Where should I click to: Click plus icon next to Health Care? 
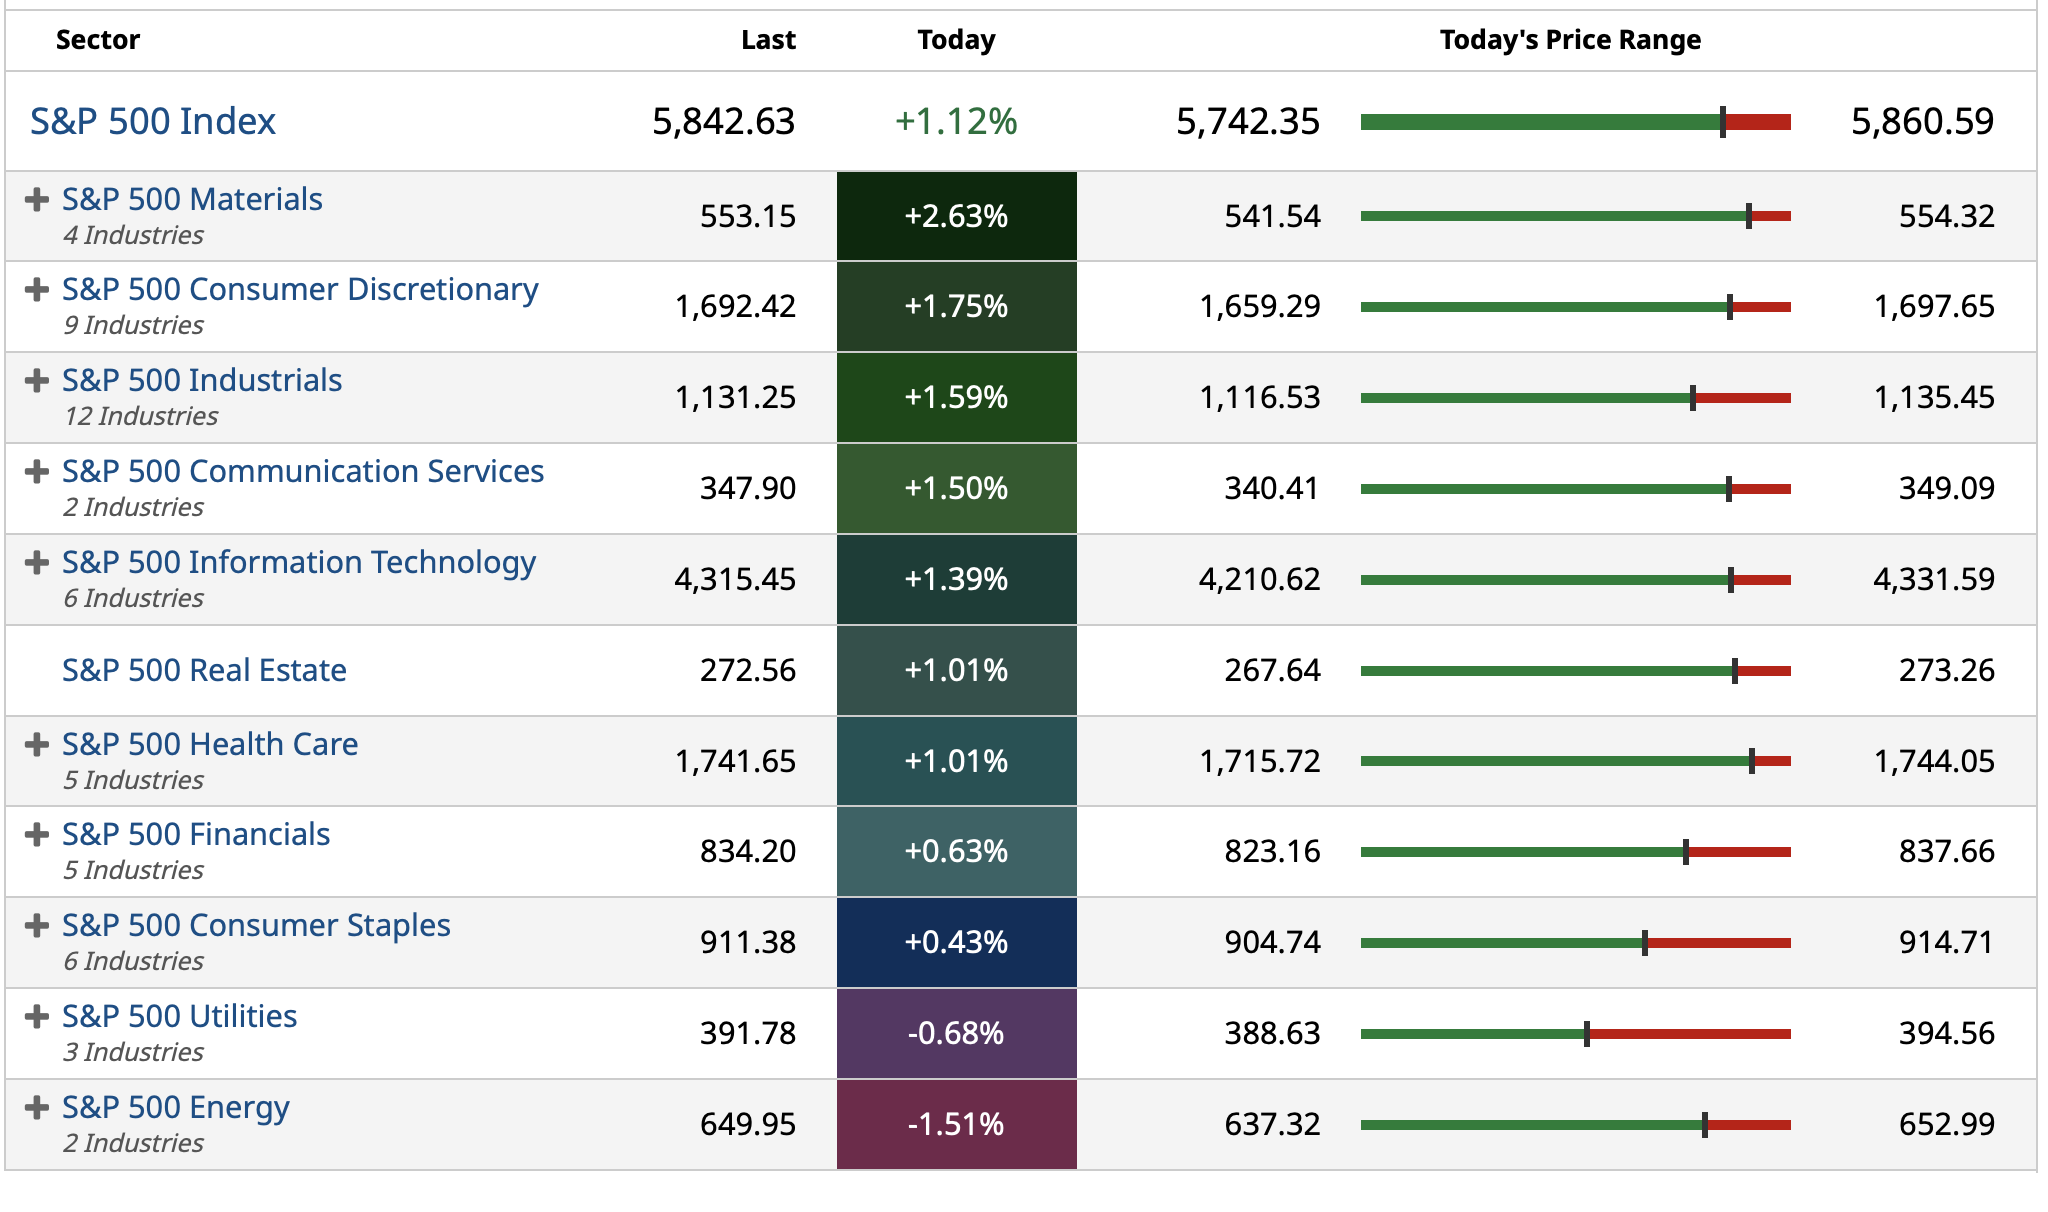click(37, 745)
